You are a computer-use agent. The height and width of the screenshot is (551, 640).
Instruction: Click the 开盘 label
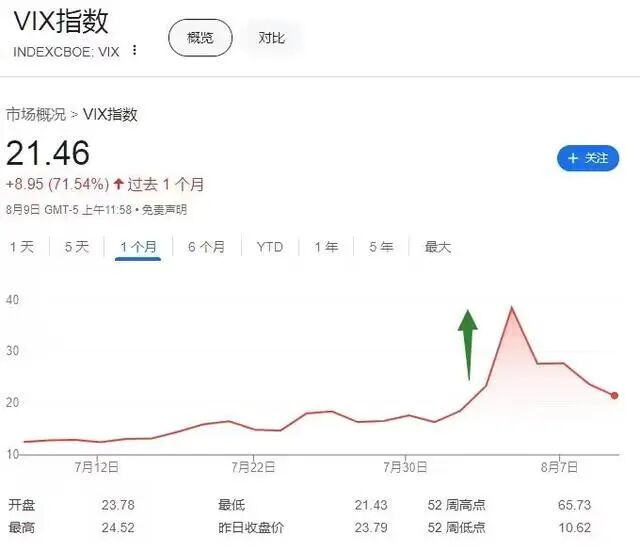coord(22,505)
